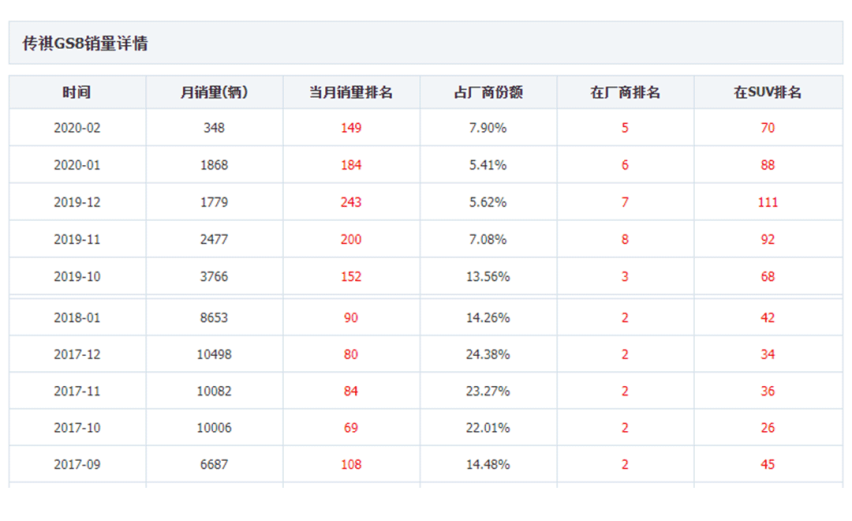The height and width of the screenshot is (521, 852).
Task: Open the red sales ranking 149
Action: point(351,128)
